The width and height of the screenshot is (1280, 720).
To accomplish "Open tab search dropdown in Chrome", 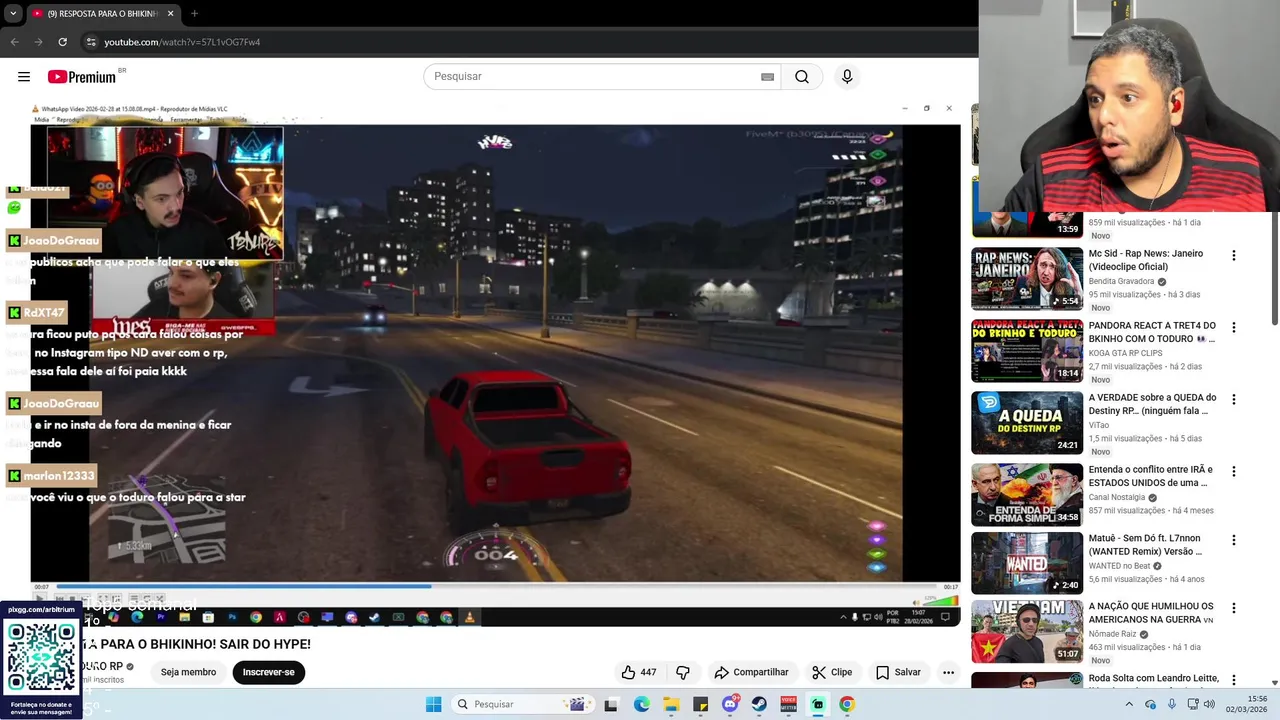I will click(x=13, y=14).
